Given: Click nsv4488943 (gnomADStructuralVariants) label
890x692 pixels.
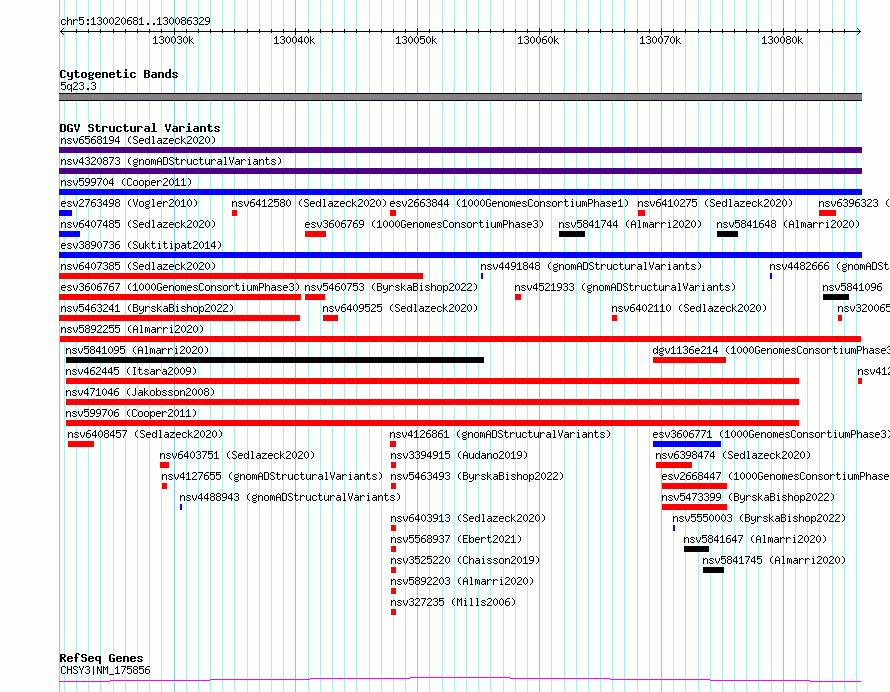Looking at the screenshot, I should (x=290, y=497).
